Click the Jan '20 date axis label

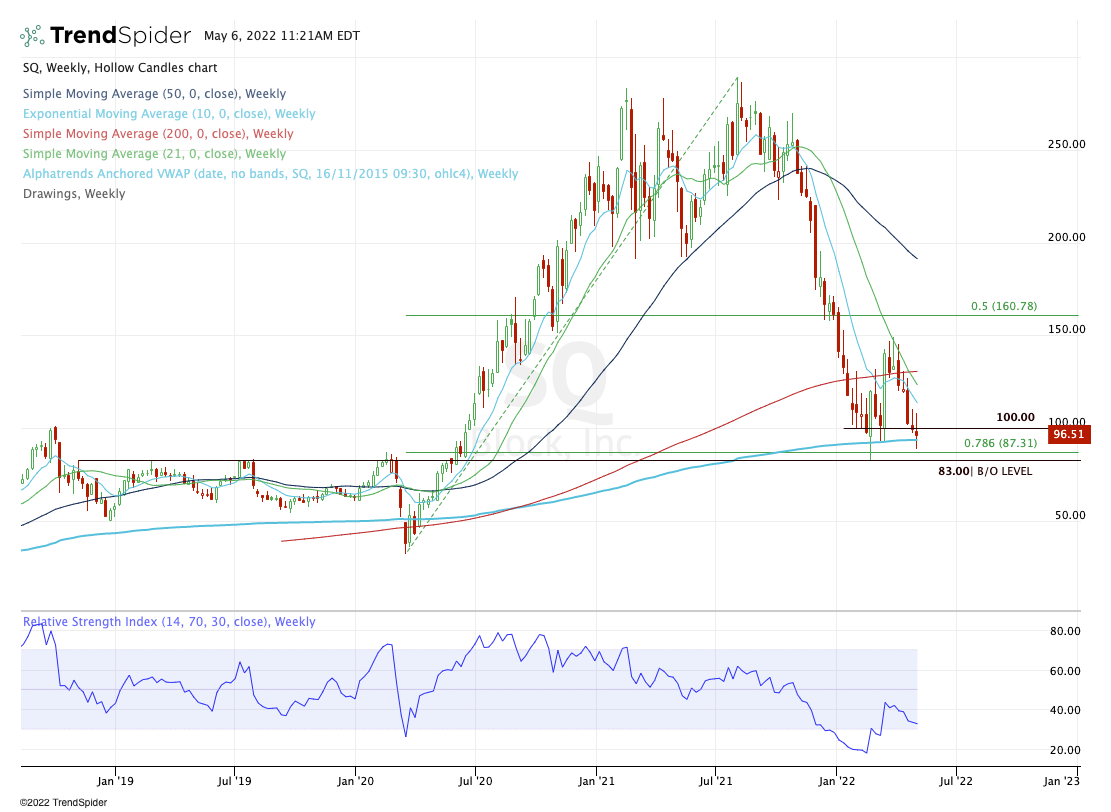(x=356, y=781)
